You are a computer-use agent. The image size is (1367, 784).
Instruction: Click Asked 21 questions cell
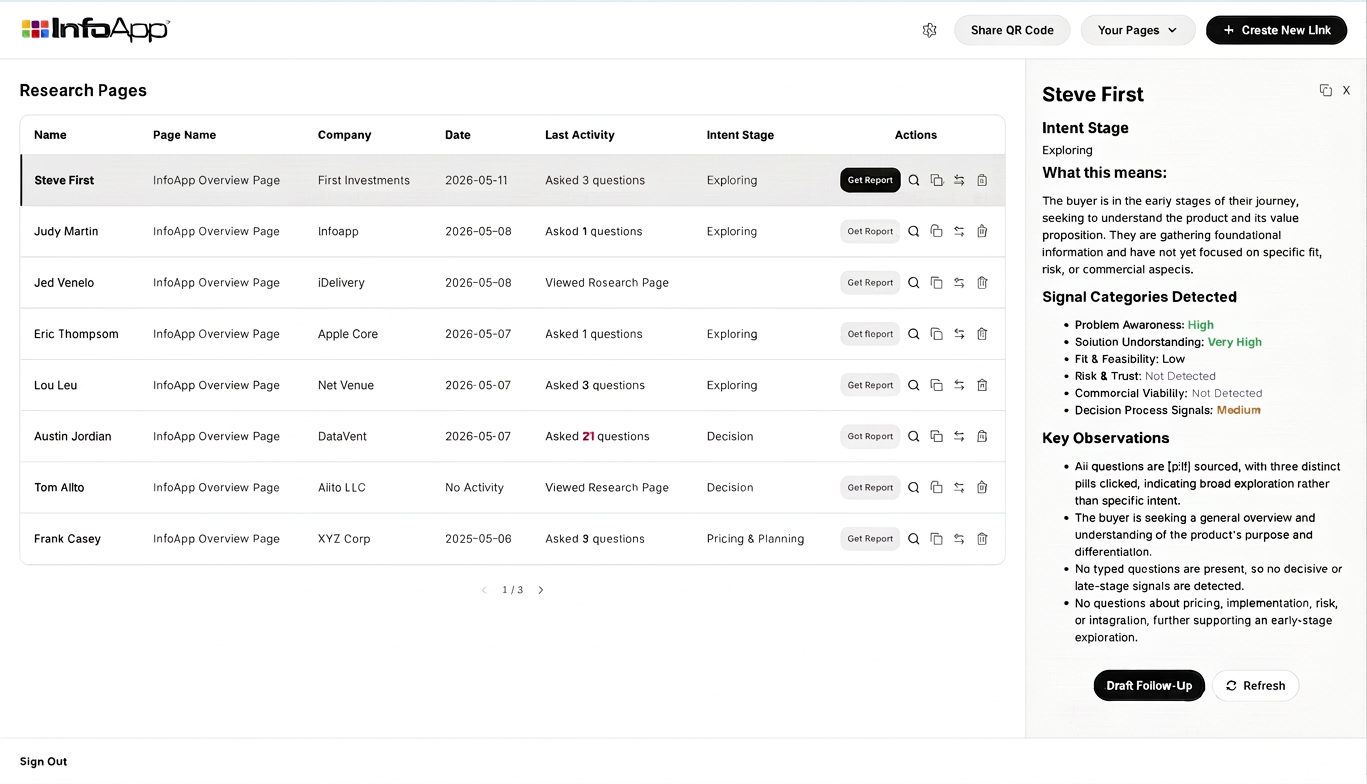pyautogui.click(x=597, y=436)
